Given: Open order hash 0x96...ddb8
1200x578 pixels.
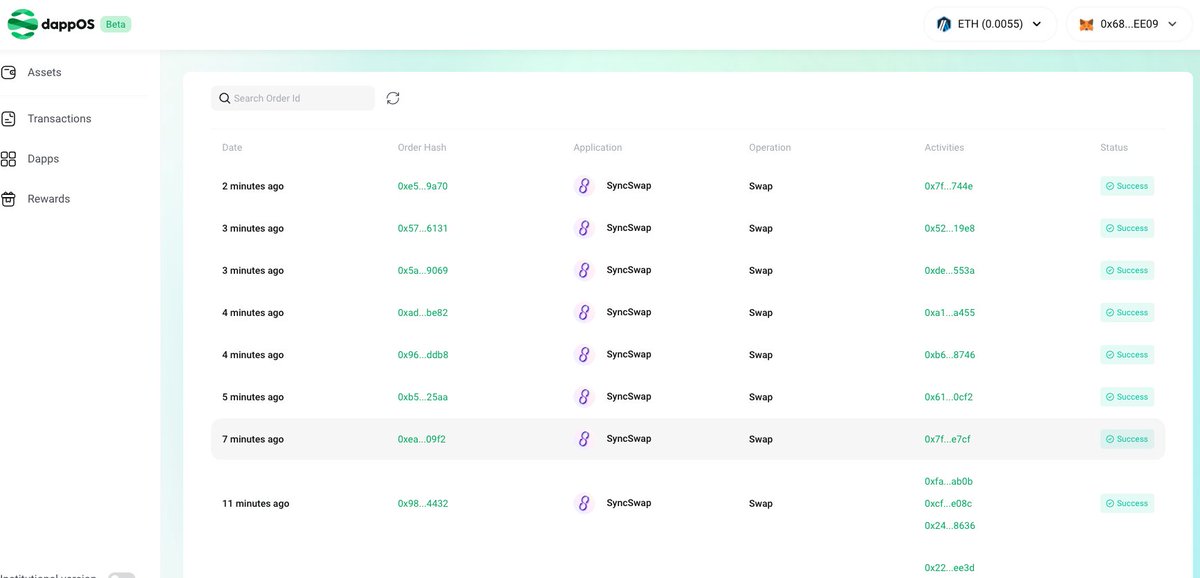Looking at the screenshot, I should (x=423, y=354).
